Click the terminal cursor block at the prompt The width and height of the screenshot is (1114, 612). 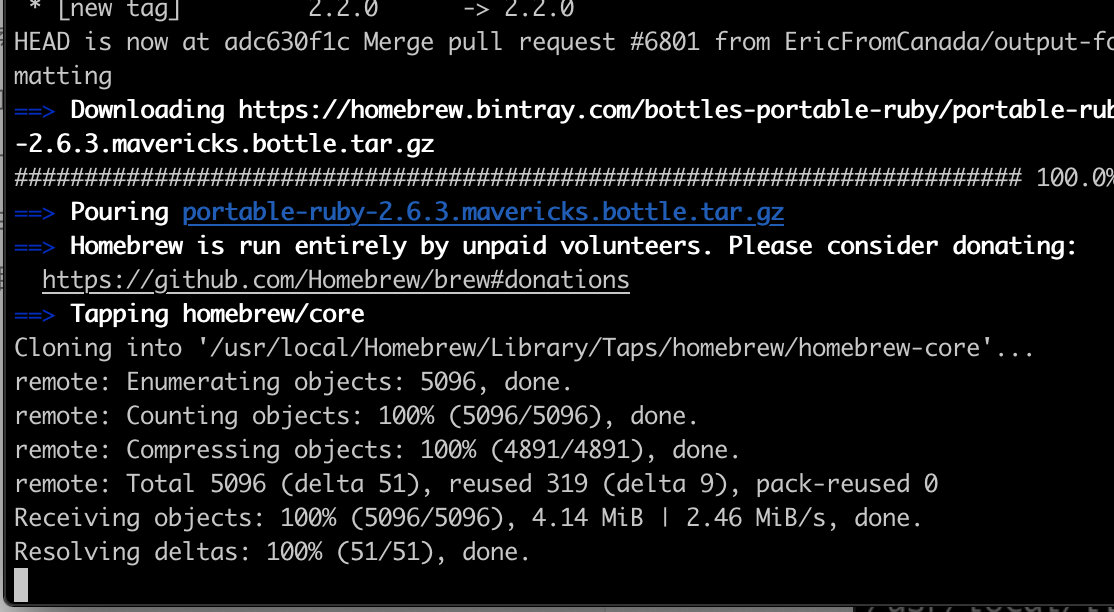point(21,584)
